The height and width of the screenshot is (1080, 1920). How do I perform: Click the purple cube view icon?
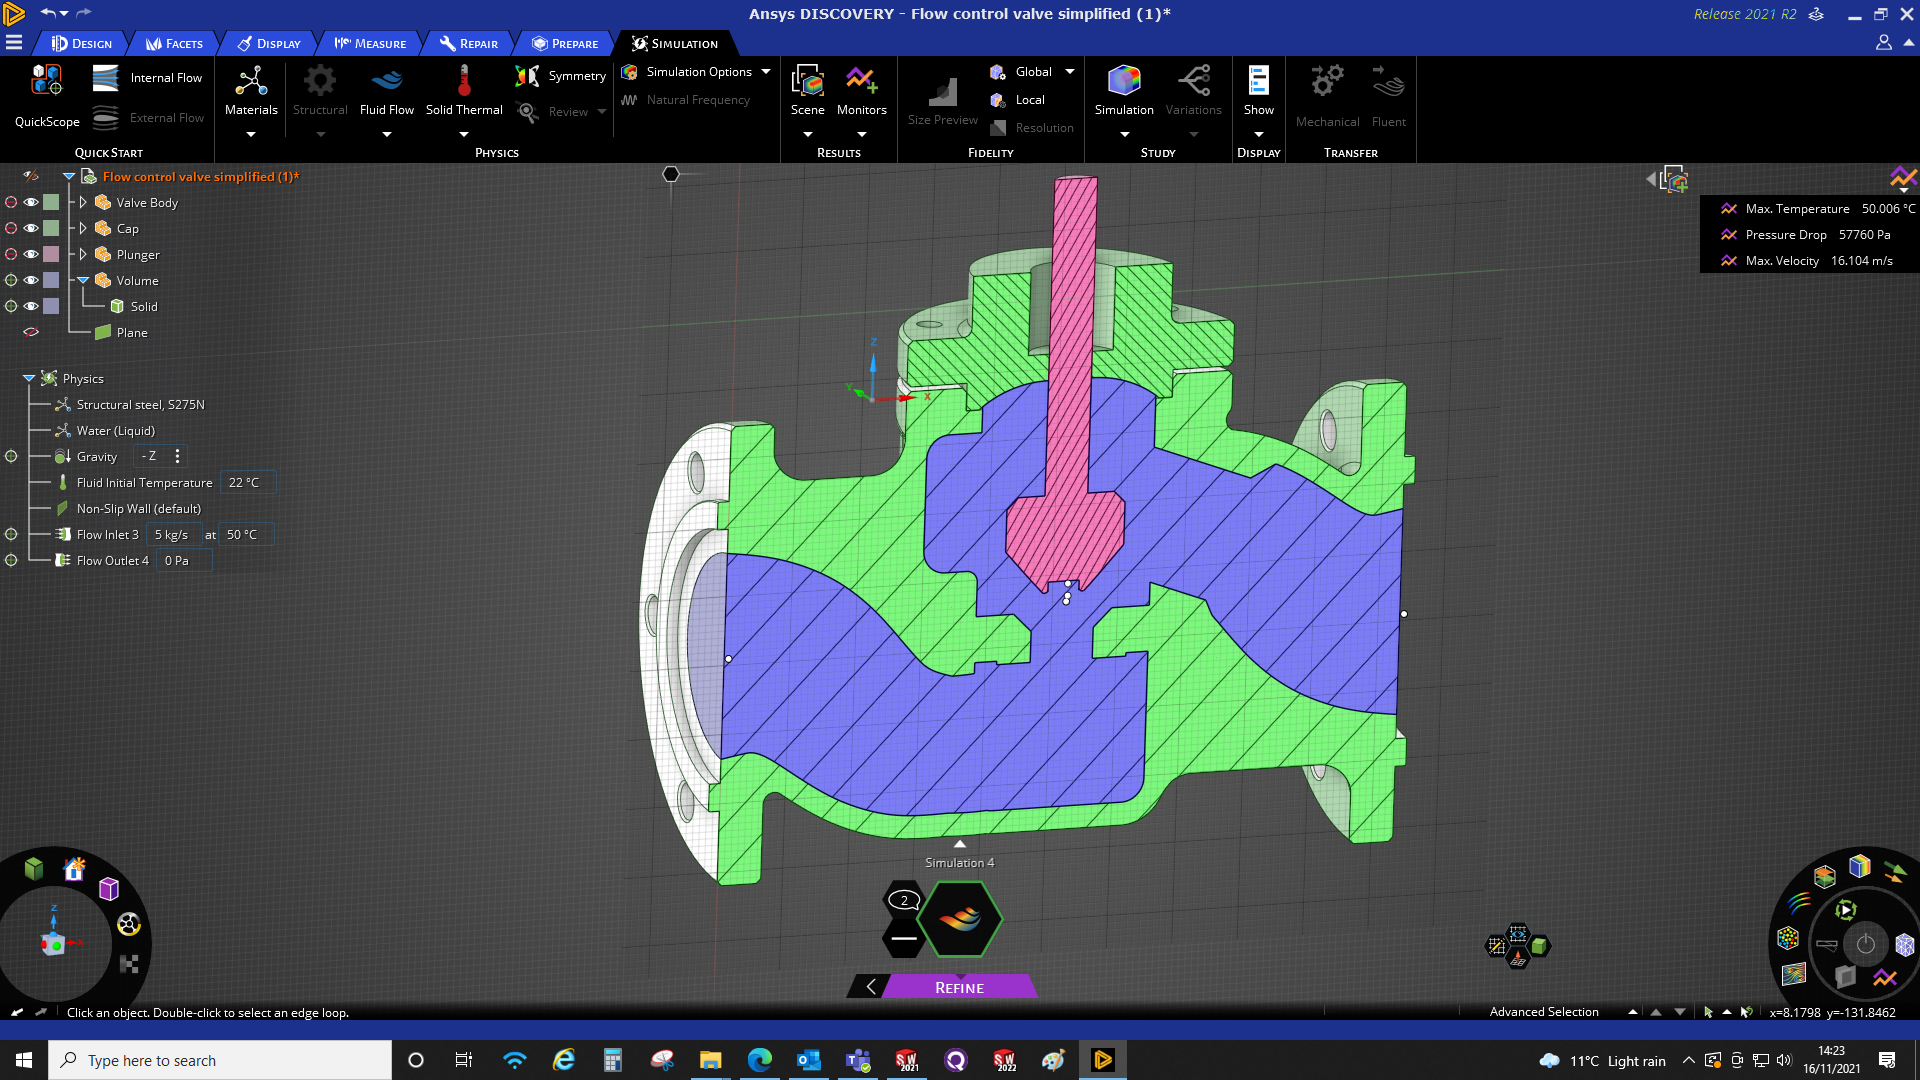pyautogui.click(x=109, y=888)
